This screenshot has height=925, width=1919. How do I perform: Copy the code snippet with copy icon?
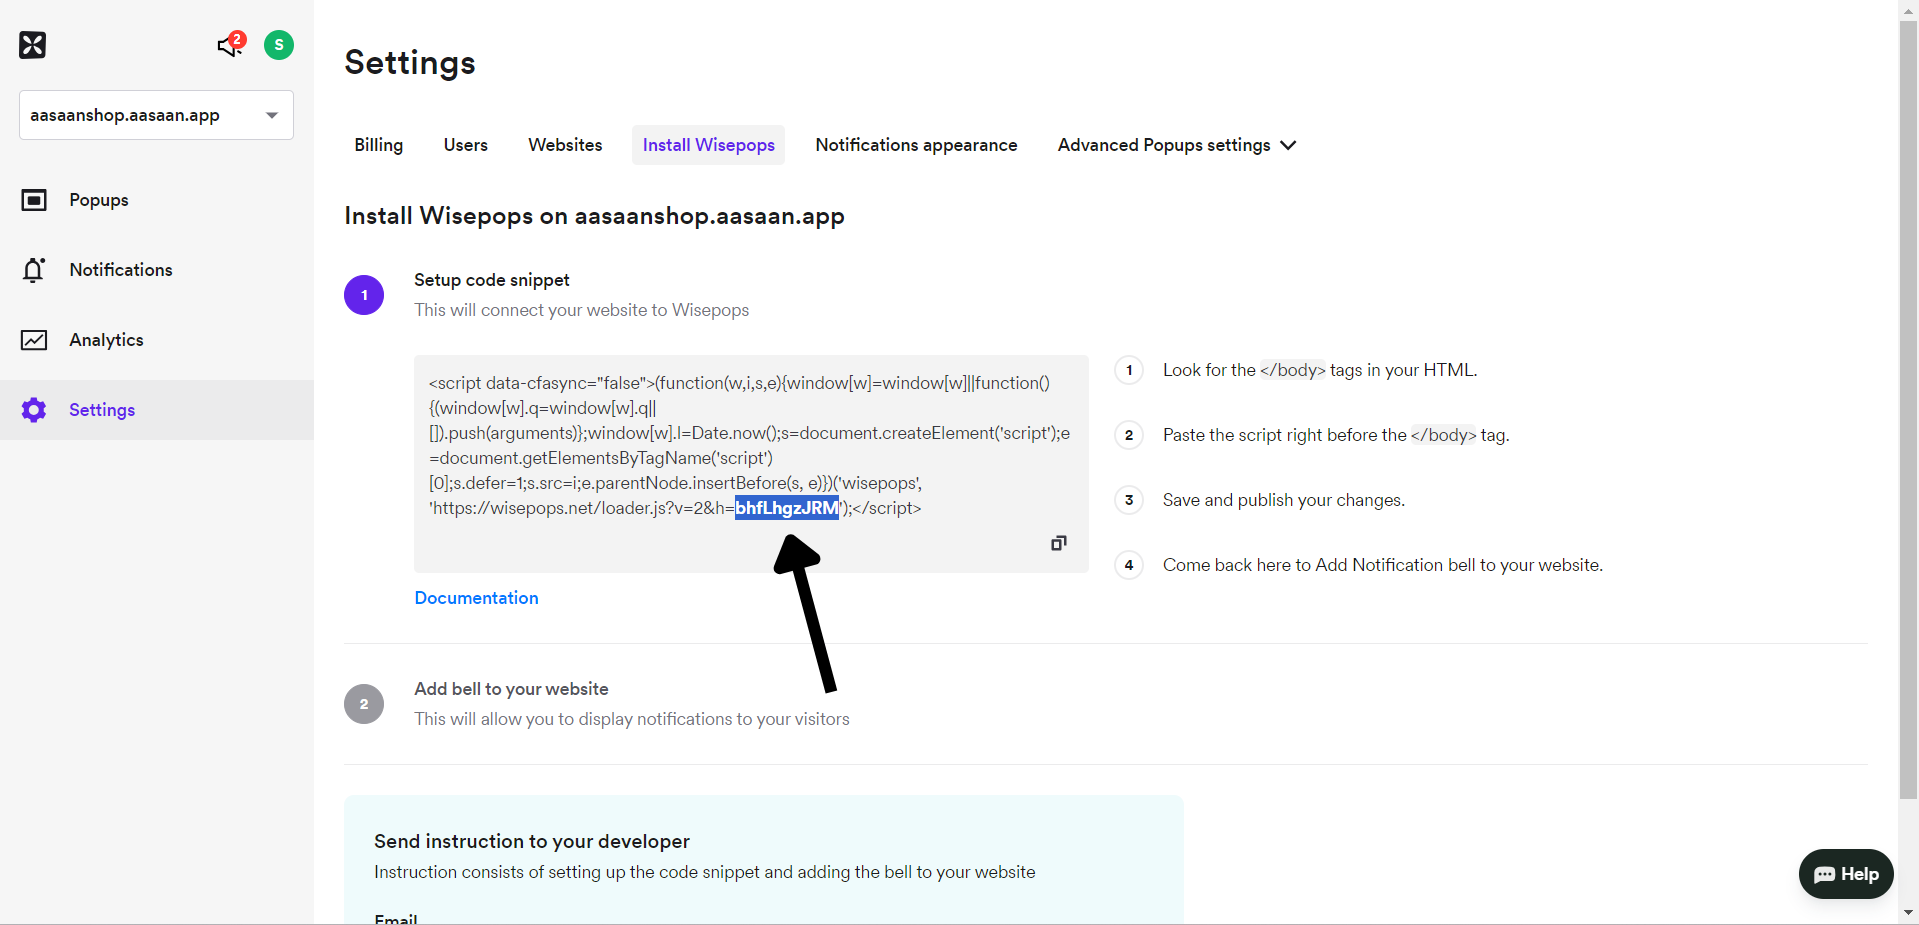(1059, 543)
